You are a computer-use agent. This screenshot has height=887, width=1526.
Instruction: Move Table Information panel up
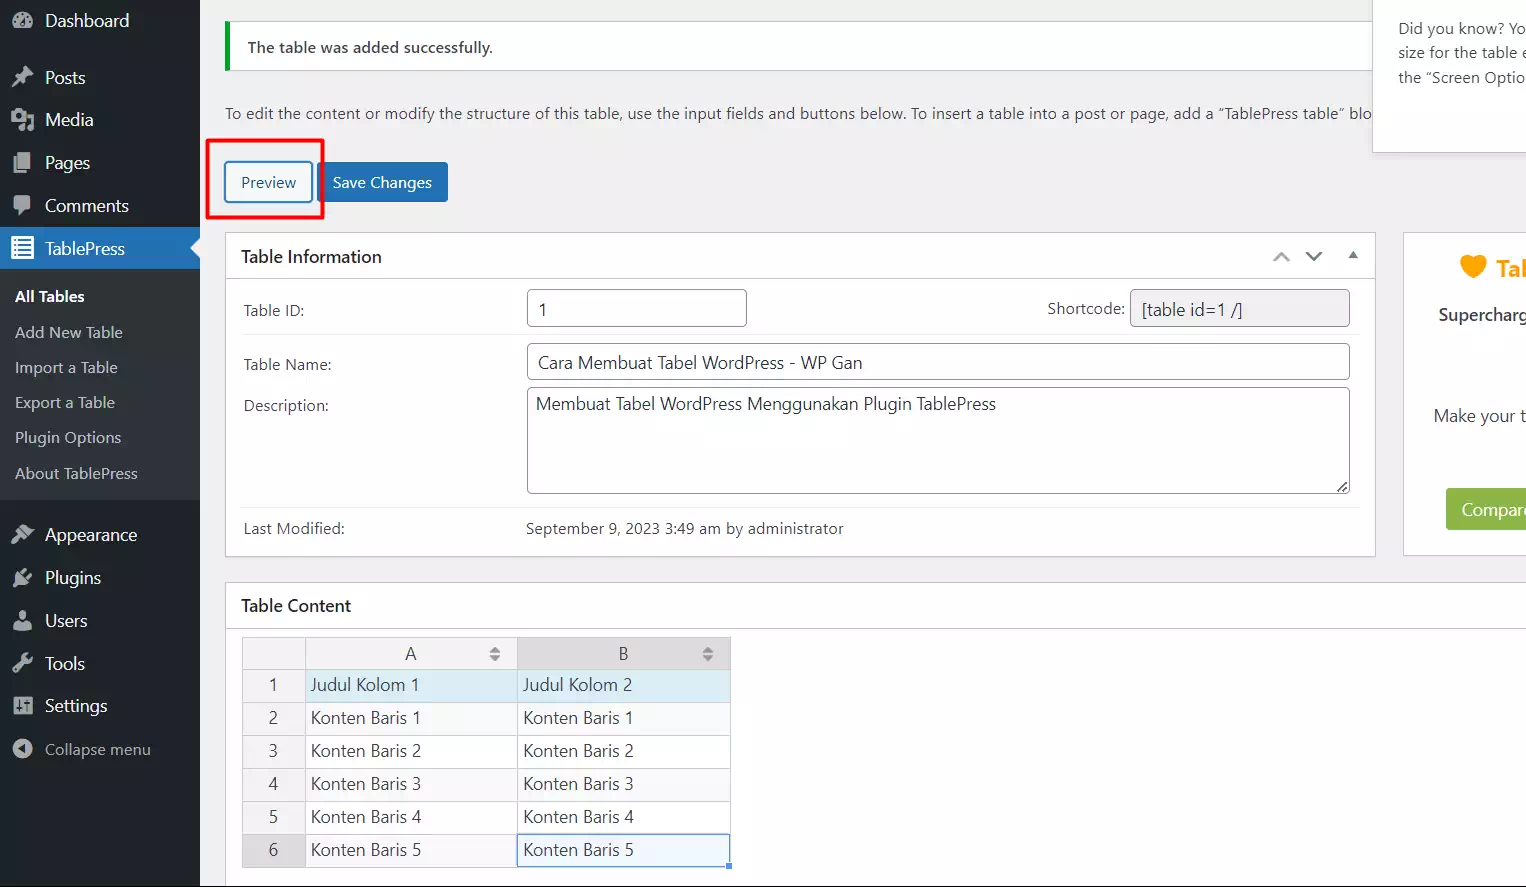click(1281, 257)
